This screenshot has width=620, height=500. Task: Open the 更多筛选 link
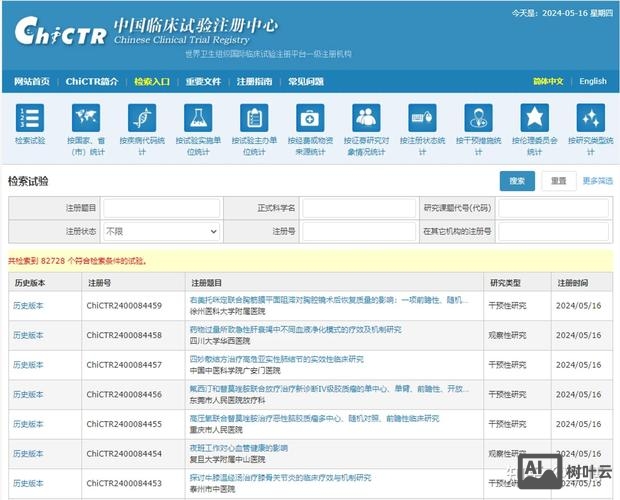coord(597,181)
